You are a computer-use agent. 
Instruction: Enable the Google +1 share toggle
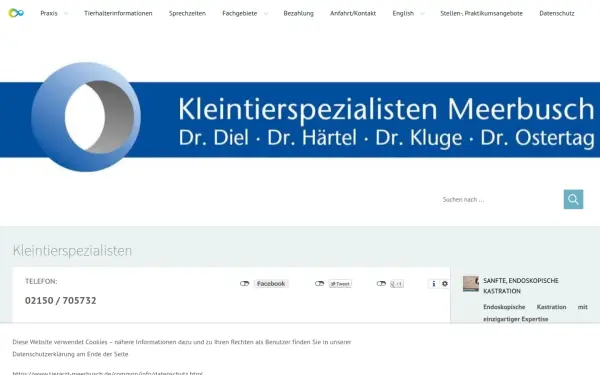coord(381,284)
